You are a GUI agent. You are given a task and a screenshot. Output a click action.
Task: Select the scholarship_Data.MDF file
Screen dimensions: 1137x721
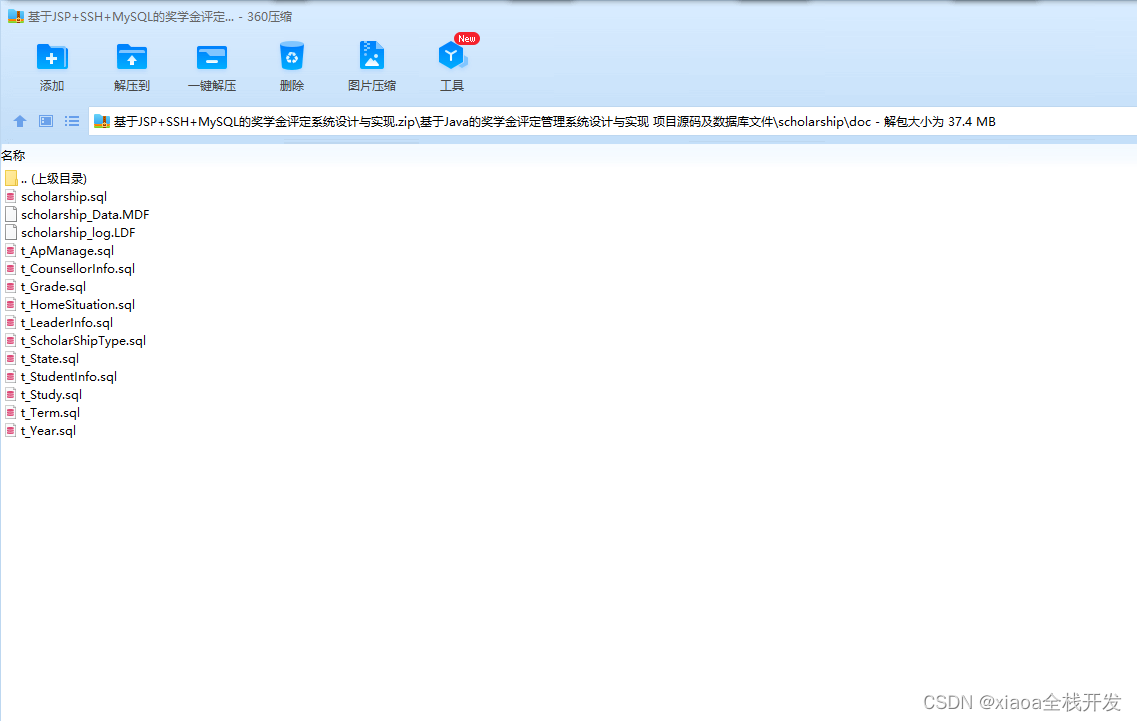point(85,214)
